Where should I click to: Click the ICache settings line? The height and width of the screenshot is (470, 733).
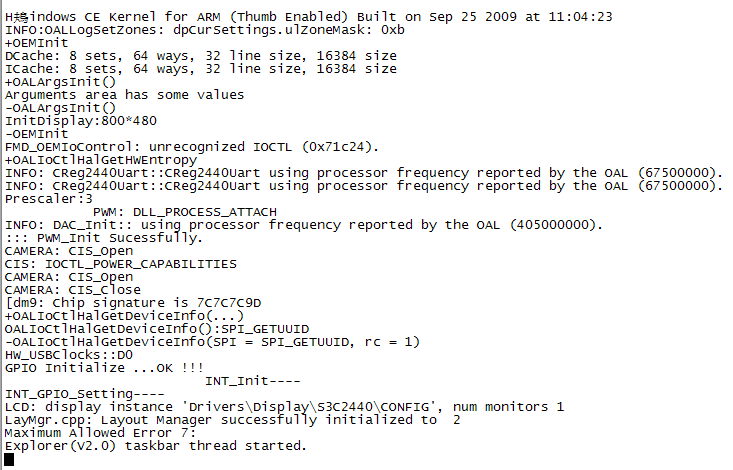[200, 69]
